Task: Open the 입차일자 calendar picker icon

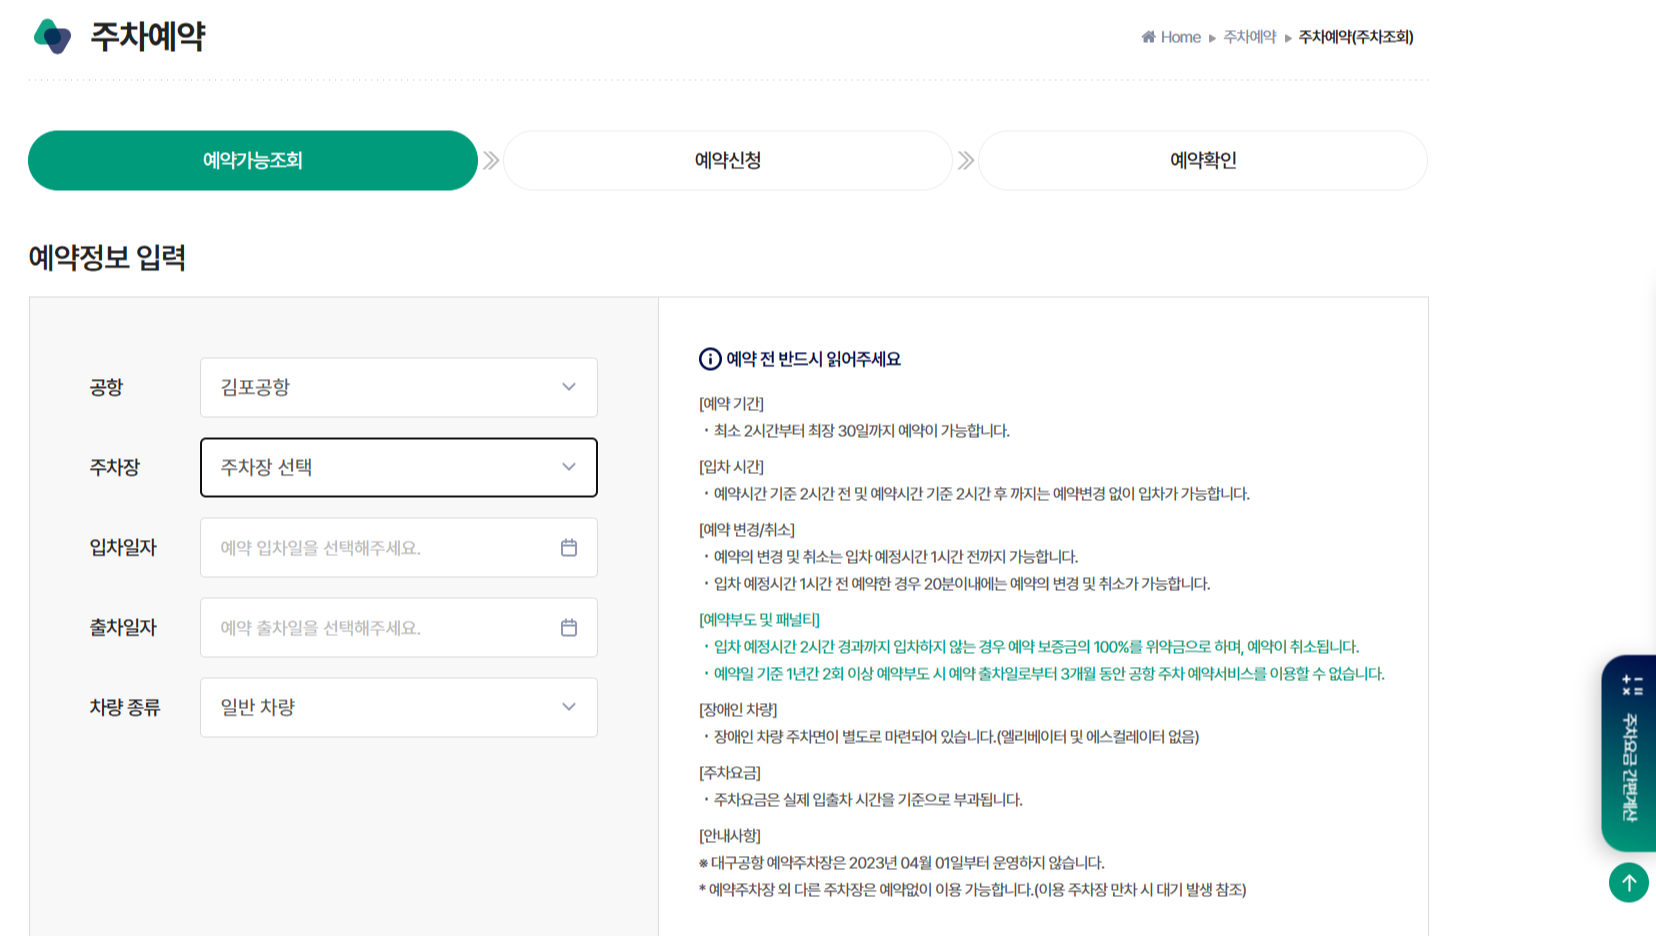Action: (570, 547)
